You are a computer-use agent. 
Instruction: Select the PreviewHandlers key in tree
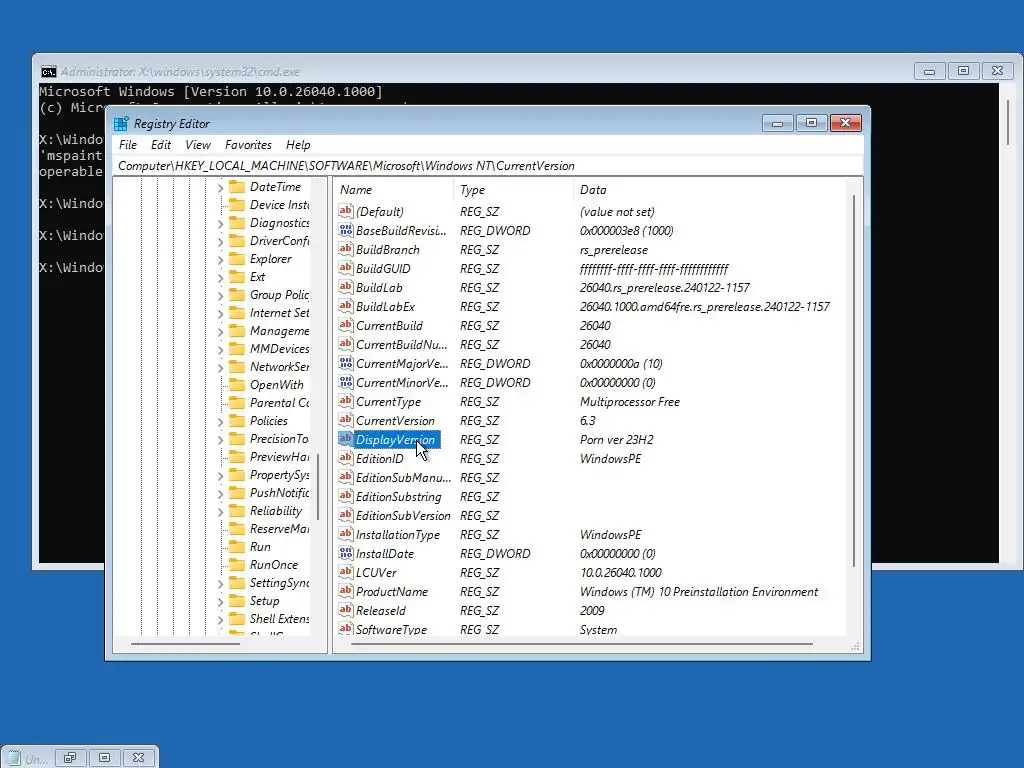[x=279, y=457]
